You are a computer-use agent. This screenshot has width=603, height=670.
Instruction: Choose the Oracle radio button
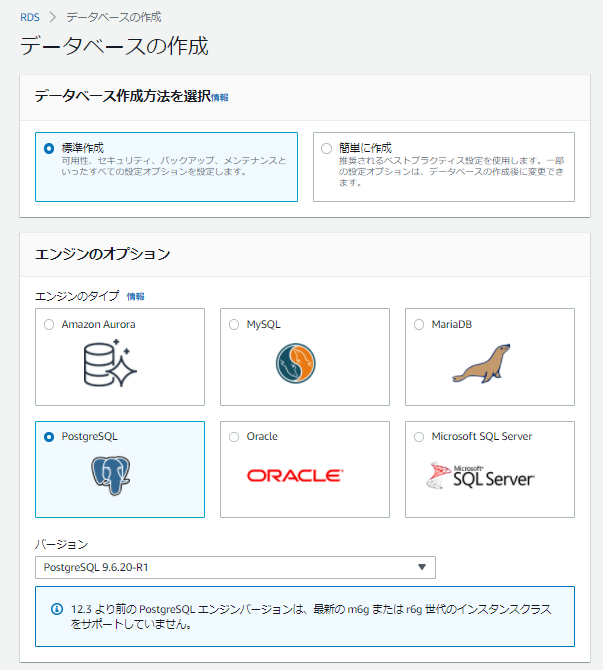point(234,437)
